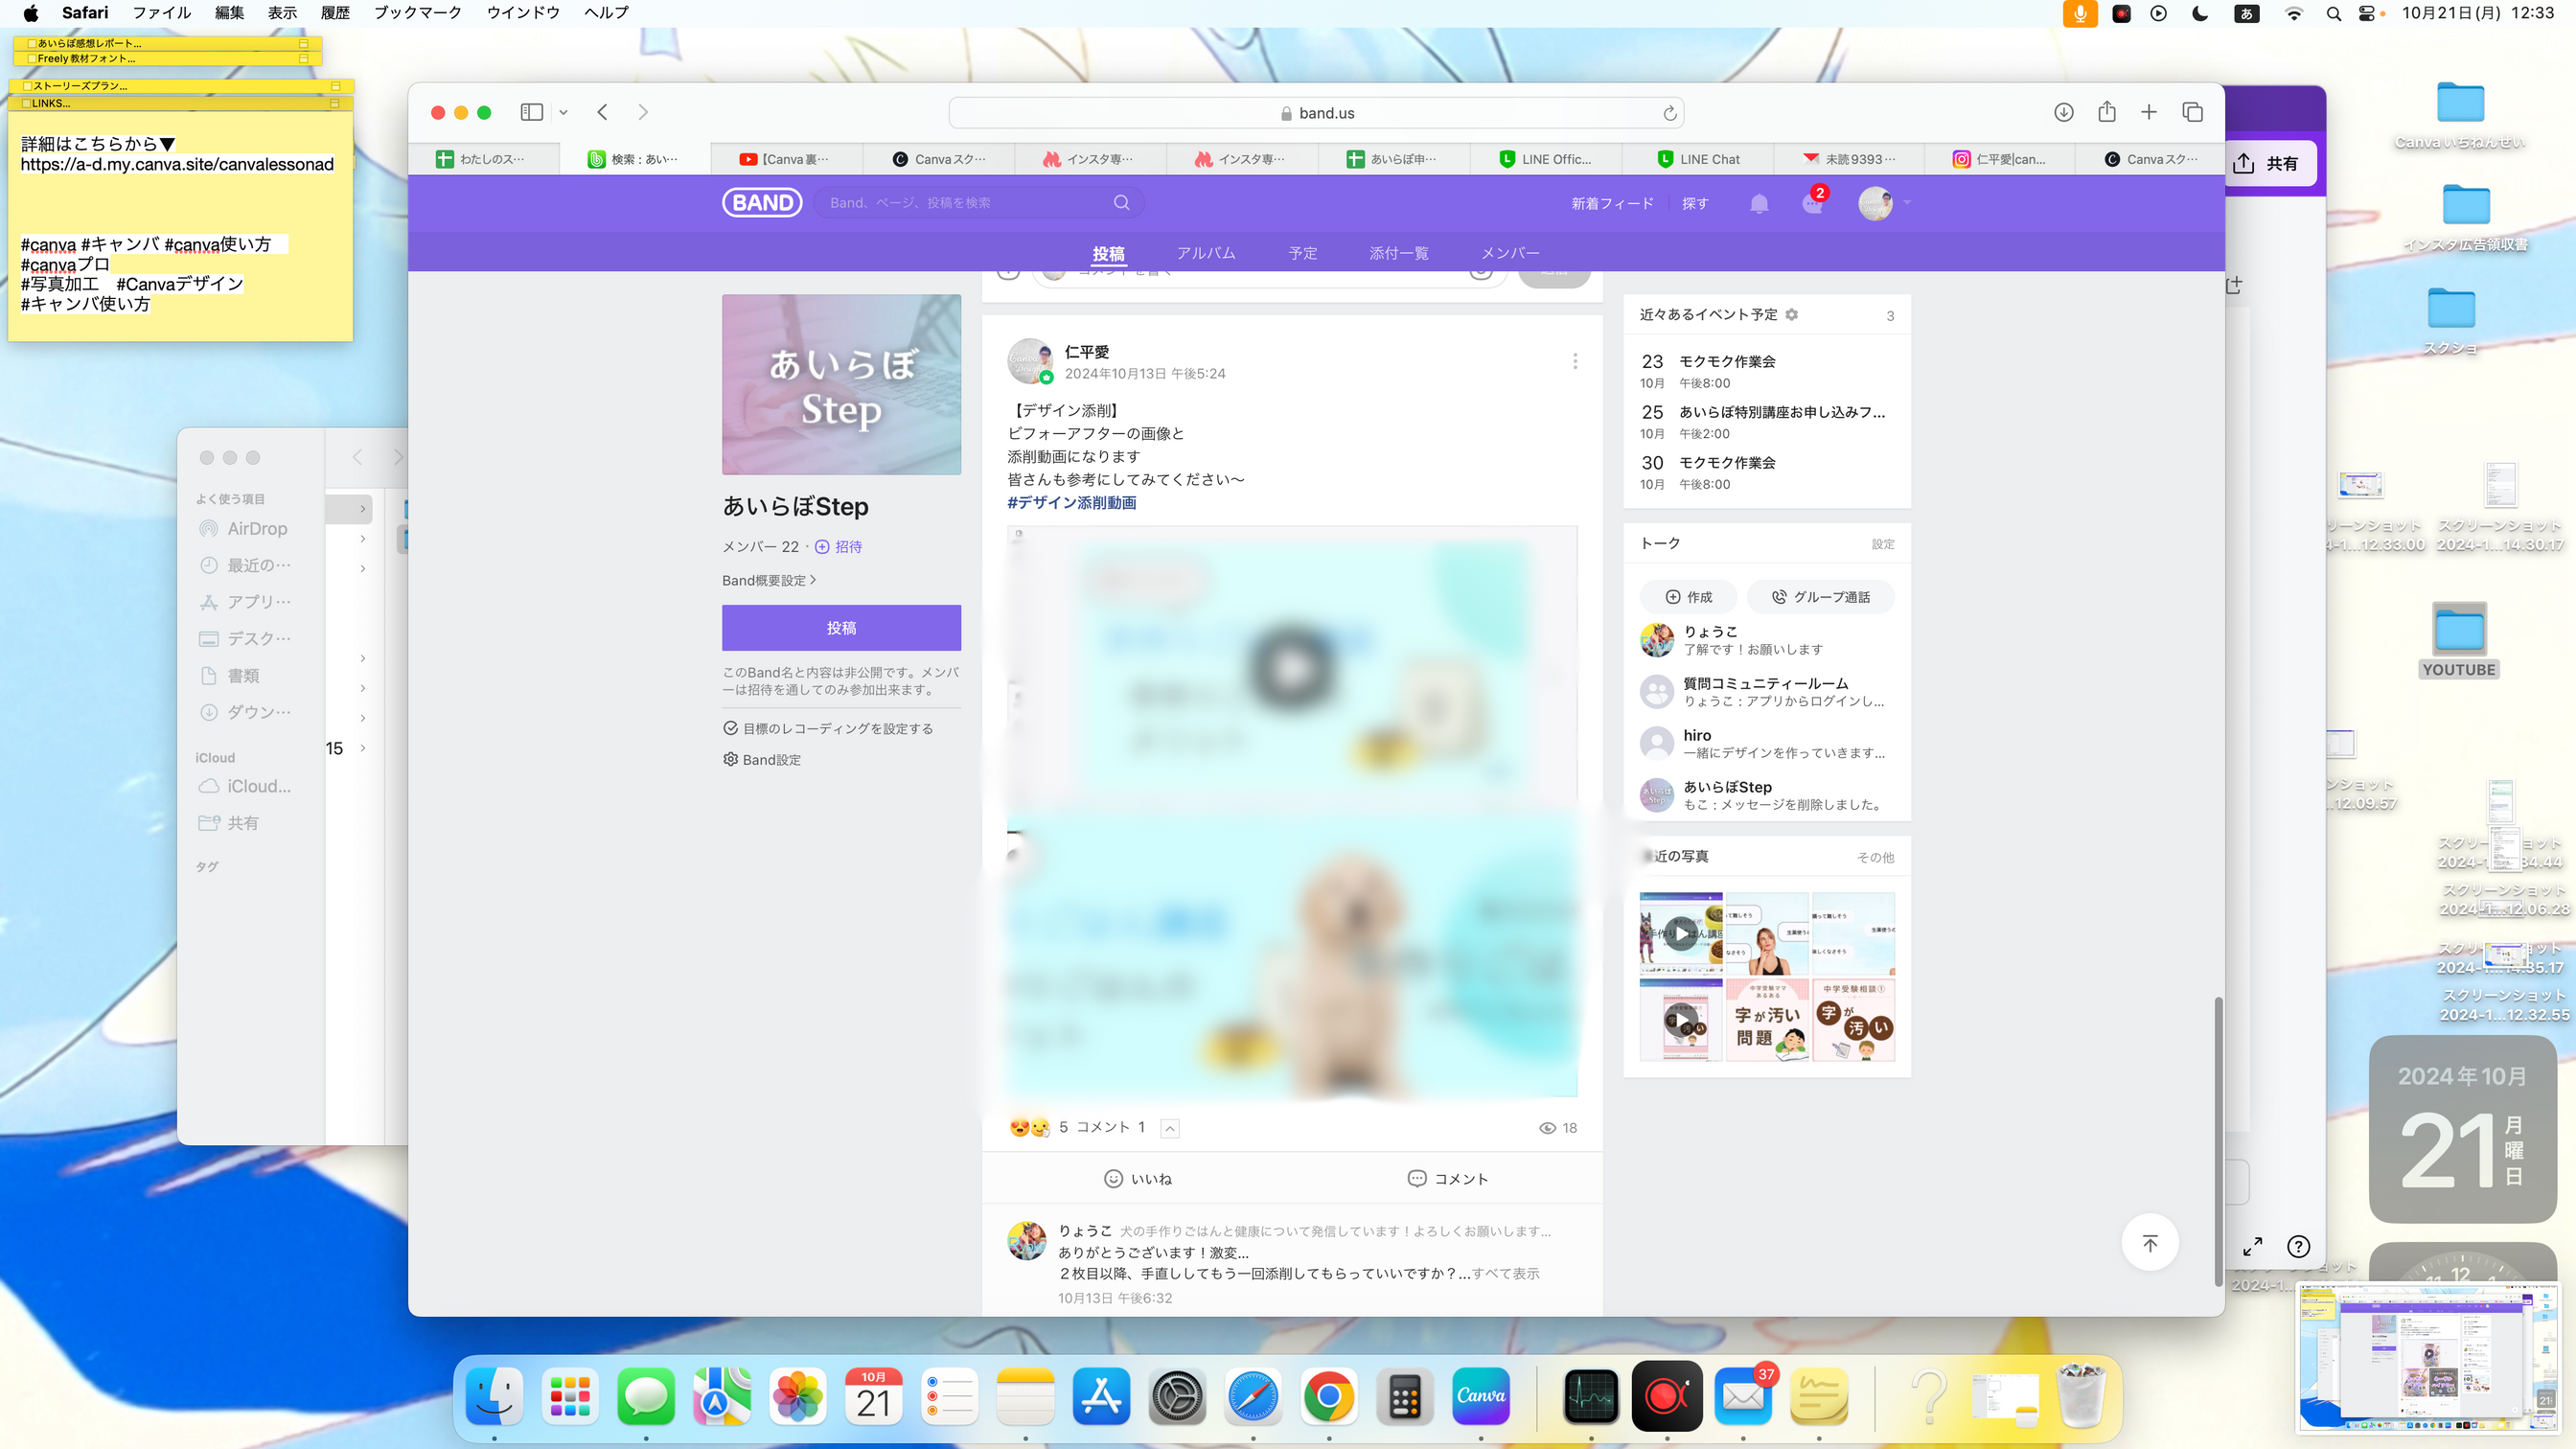Screen dimensions: 2576x1449
Task: Start a グループ通話
Action: point(1820,597)
